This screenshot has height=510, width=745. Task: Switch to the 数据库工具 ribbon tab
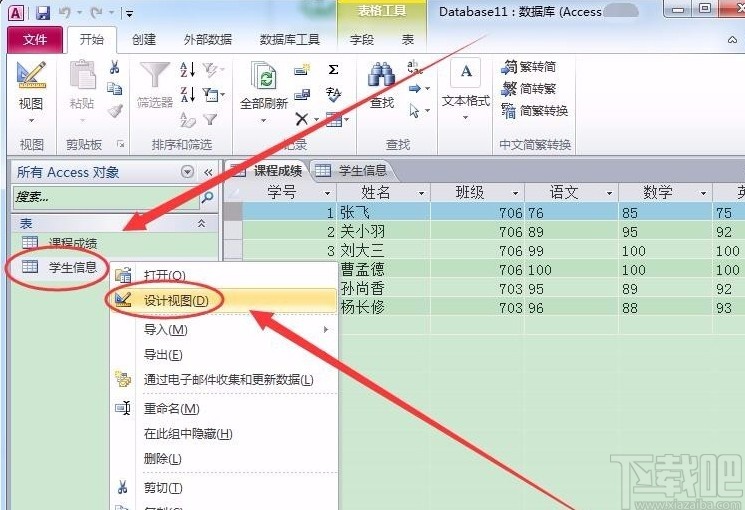click(289, 39)
